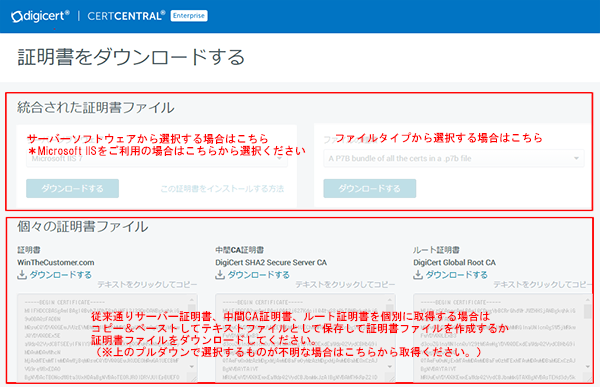Click the 中間CA証明書 column label
Viewport: 600px width, 387px height.
(240, 250)
